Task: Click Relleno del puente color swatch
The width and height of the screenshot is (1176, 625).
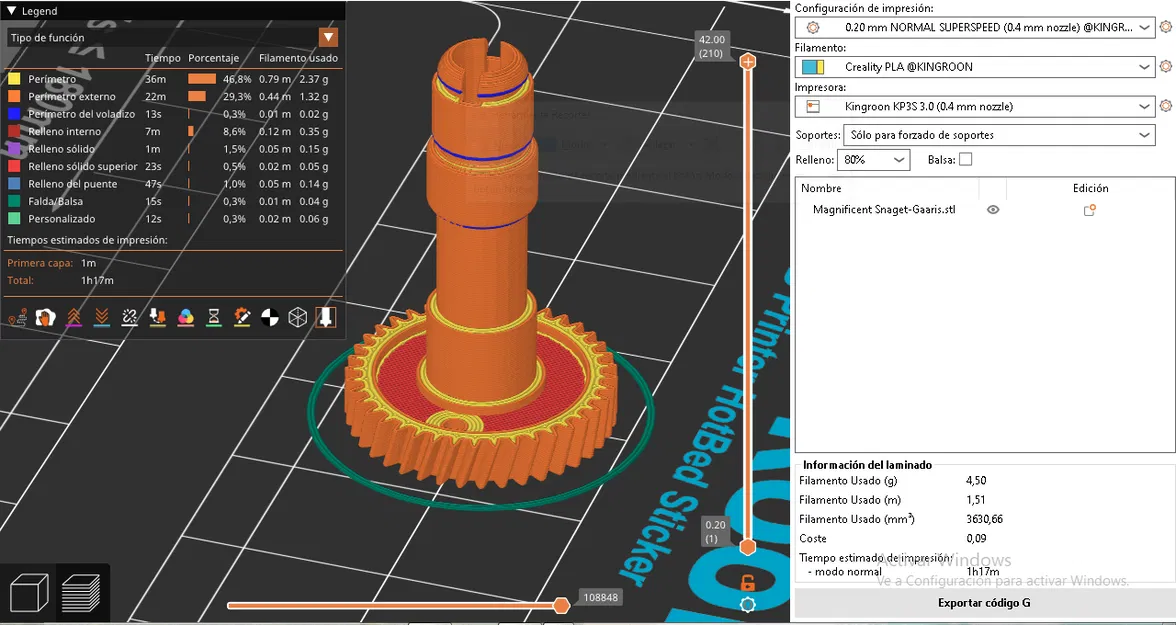Action: (x=14, y=184)
